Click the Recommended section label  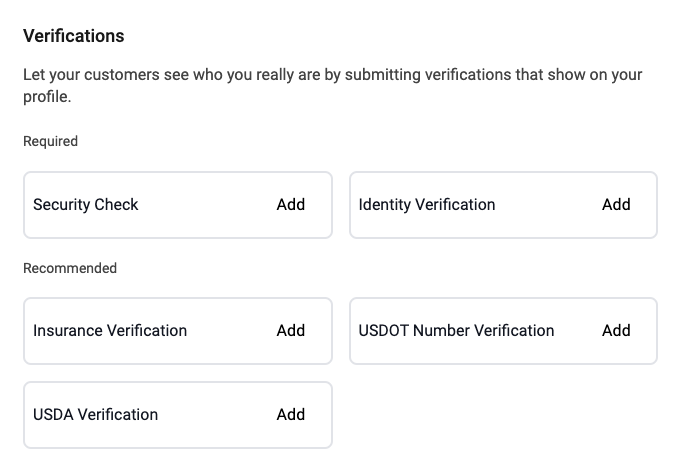pos(70,268)
